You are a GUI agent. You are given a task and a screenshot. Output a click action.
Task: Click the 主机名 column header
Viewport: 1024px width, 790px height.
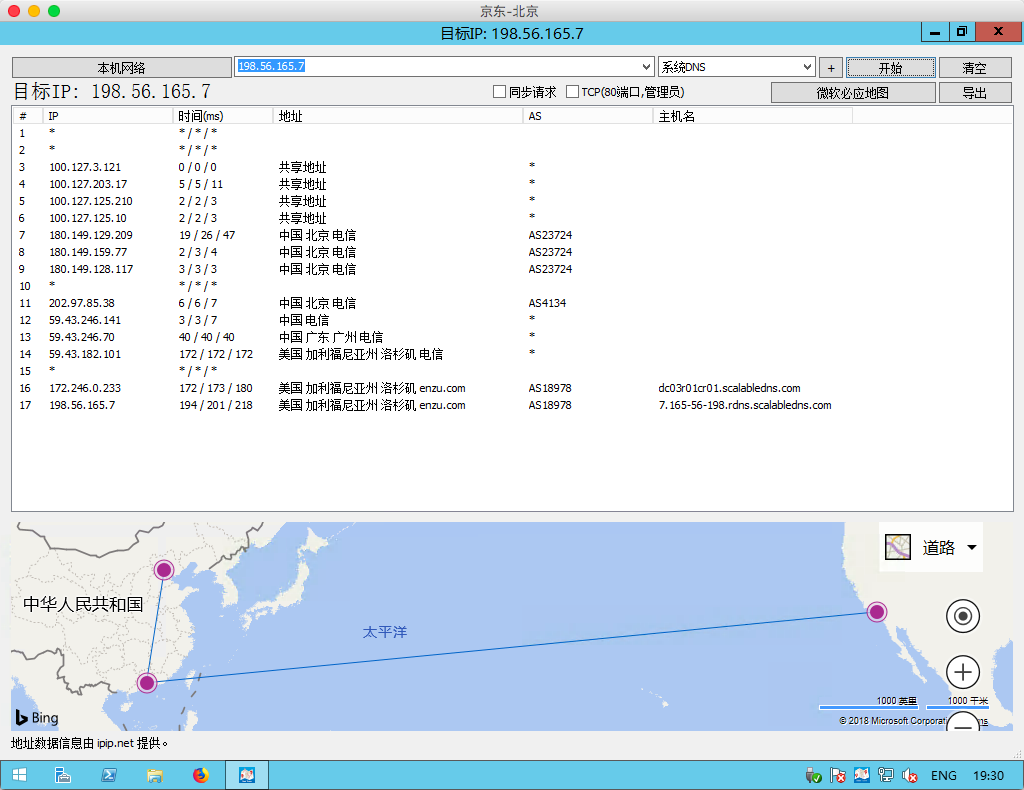752,116
